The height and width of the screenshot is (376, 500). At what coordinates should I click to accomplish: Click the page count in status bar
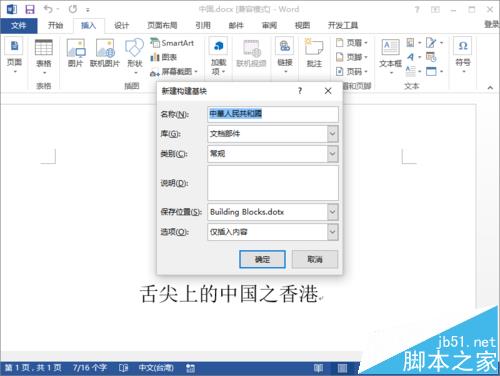[33, 368]
